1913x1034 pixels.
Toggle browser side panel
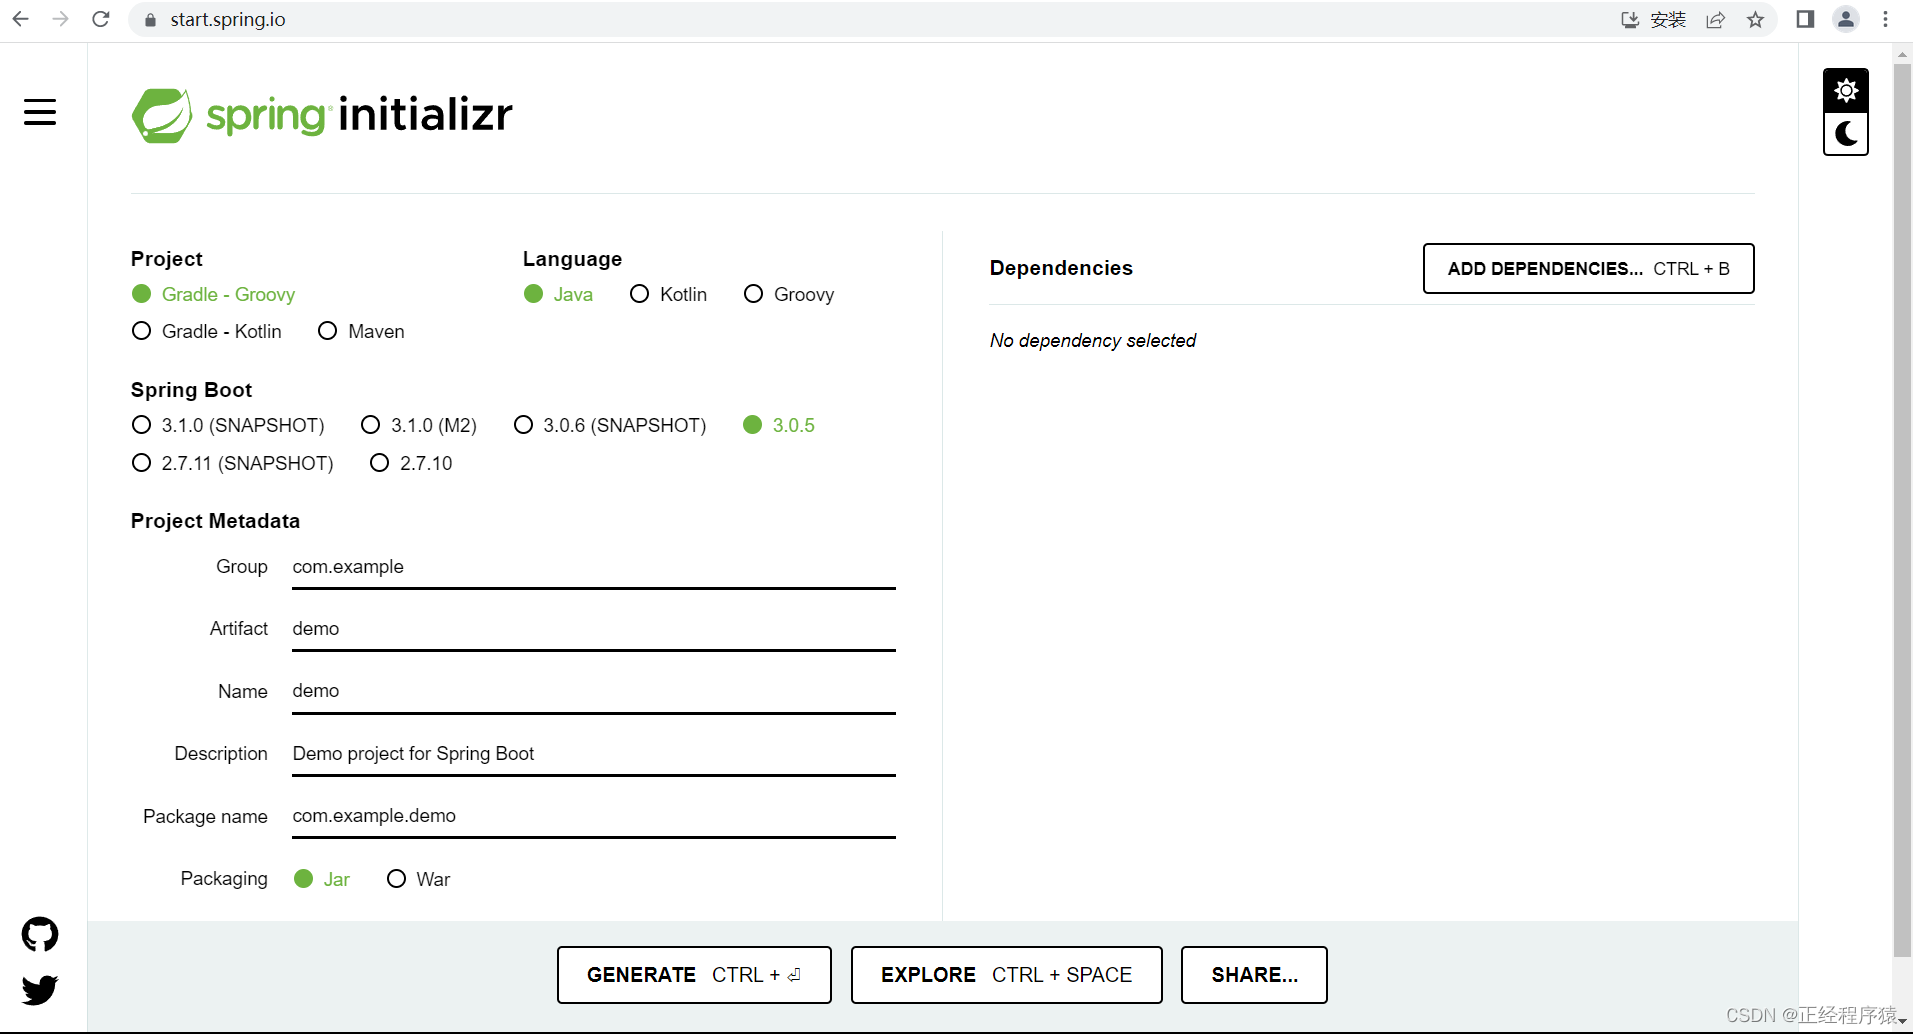[1805, 19]
